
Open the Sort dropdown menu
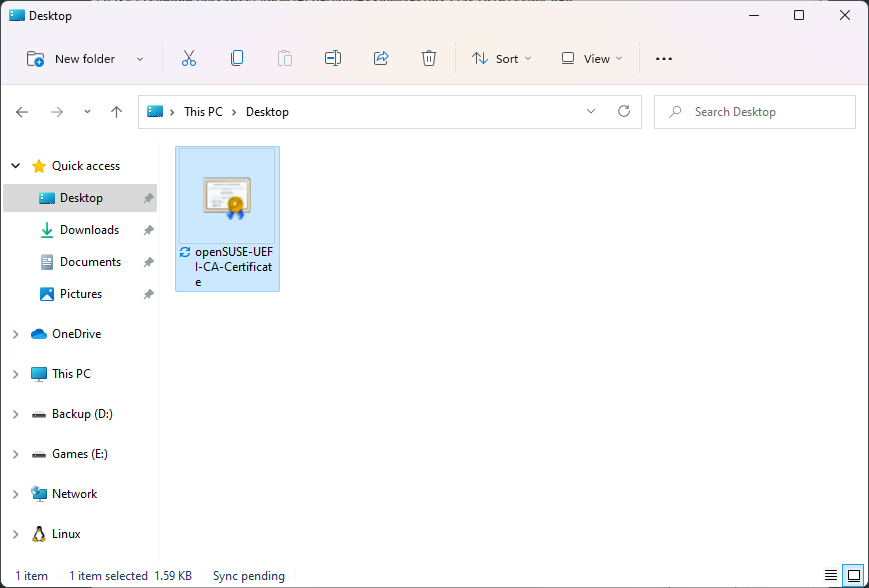pyautogui.click(x=502, y=59)
